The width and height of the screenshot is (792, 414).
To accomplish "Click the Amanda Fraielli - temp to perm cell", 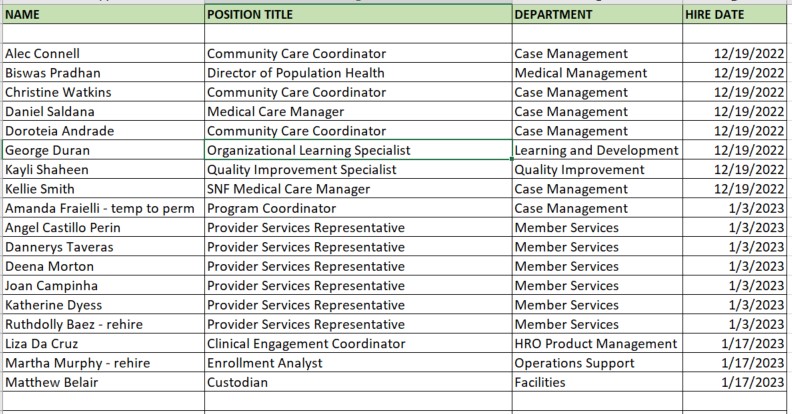I will [x=104, y=208].
